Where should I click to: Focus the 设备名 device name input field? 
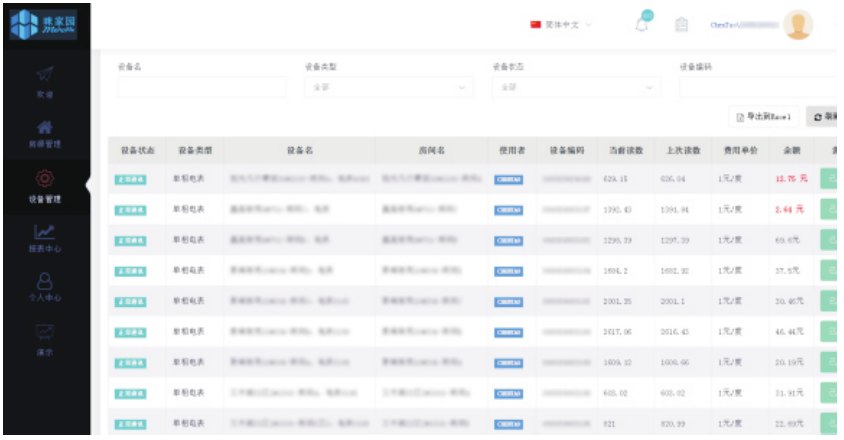200,88
